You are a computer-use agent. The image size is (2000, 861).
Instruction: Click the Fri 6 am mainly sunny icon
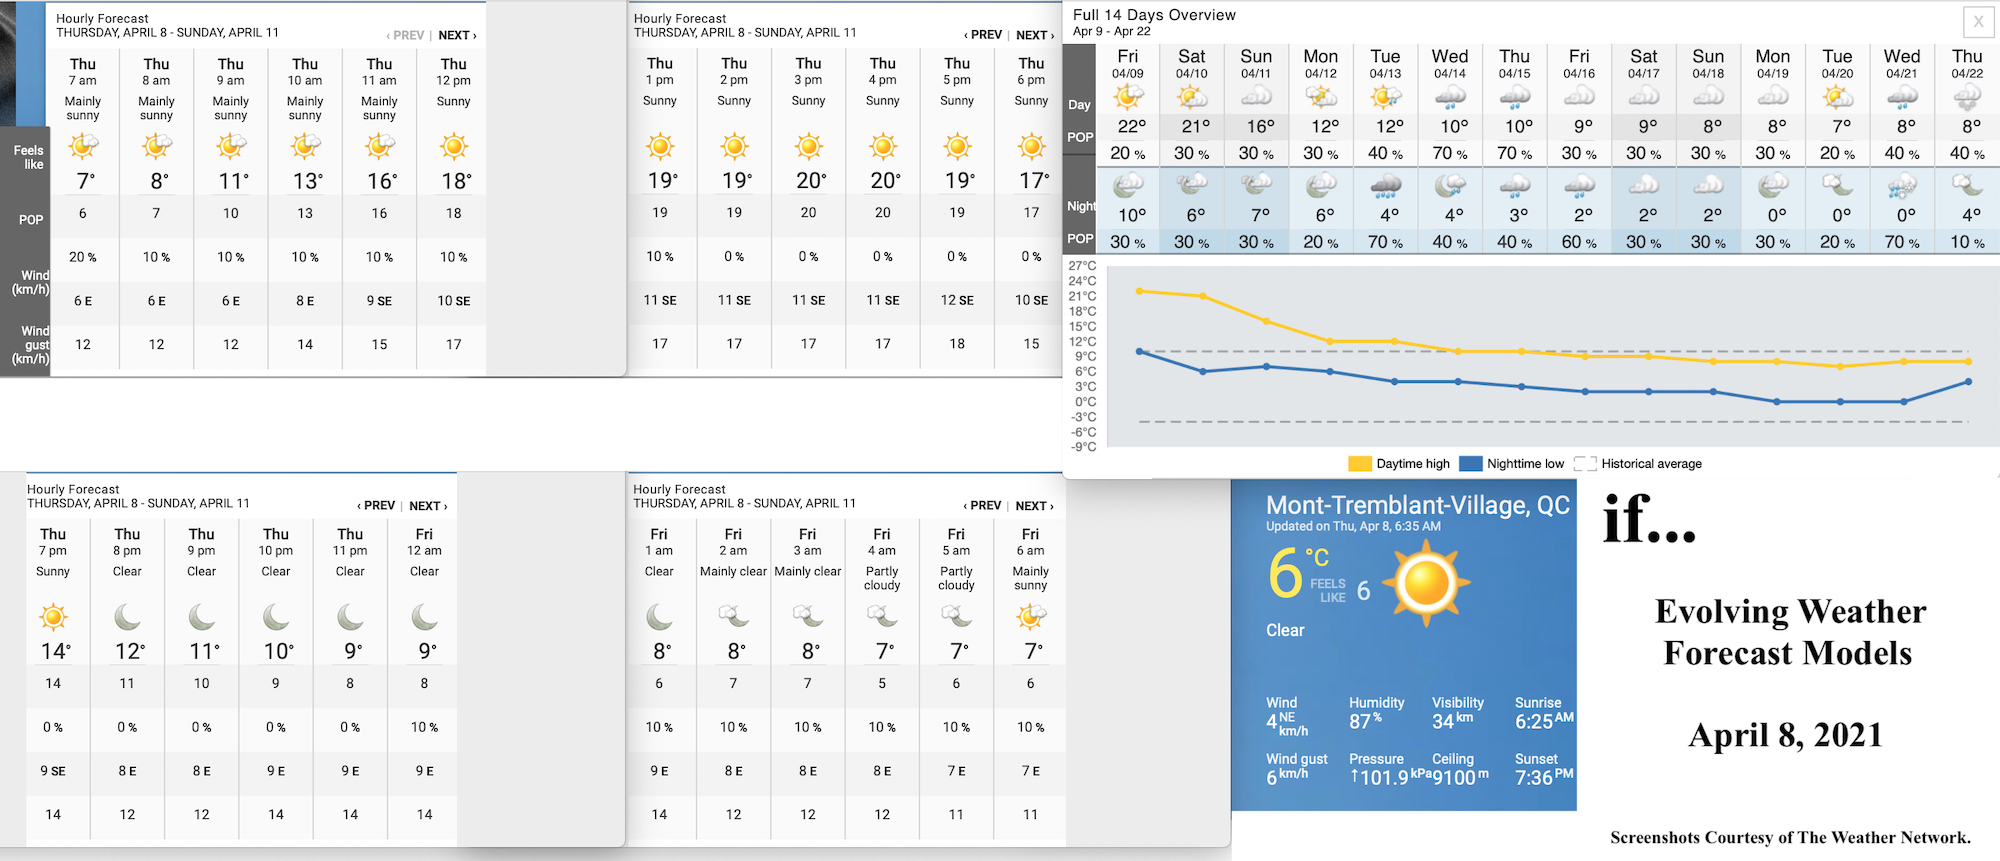click(1031, 617)
